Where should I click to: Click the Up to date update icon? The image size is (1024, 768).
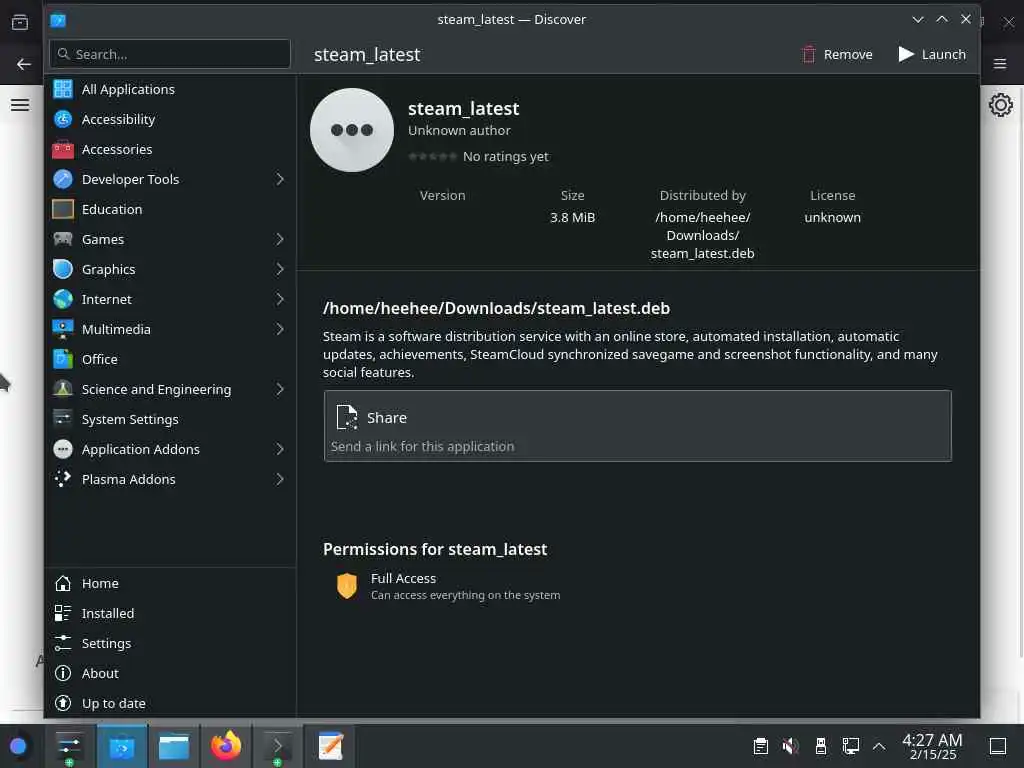click(63, 703)
